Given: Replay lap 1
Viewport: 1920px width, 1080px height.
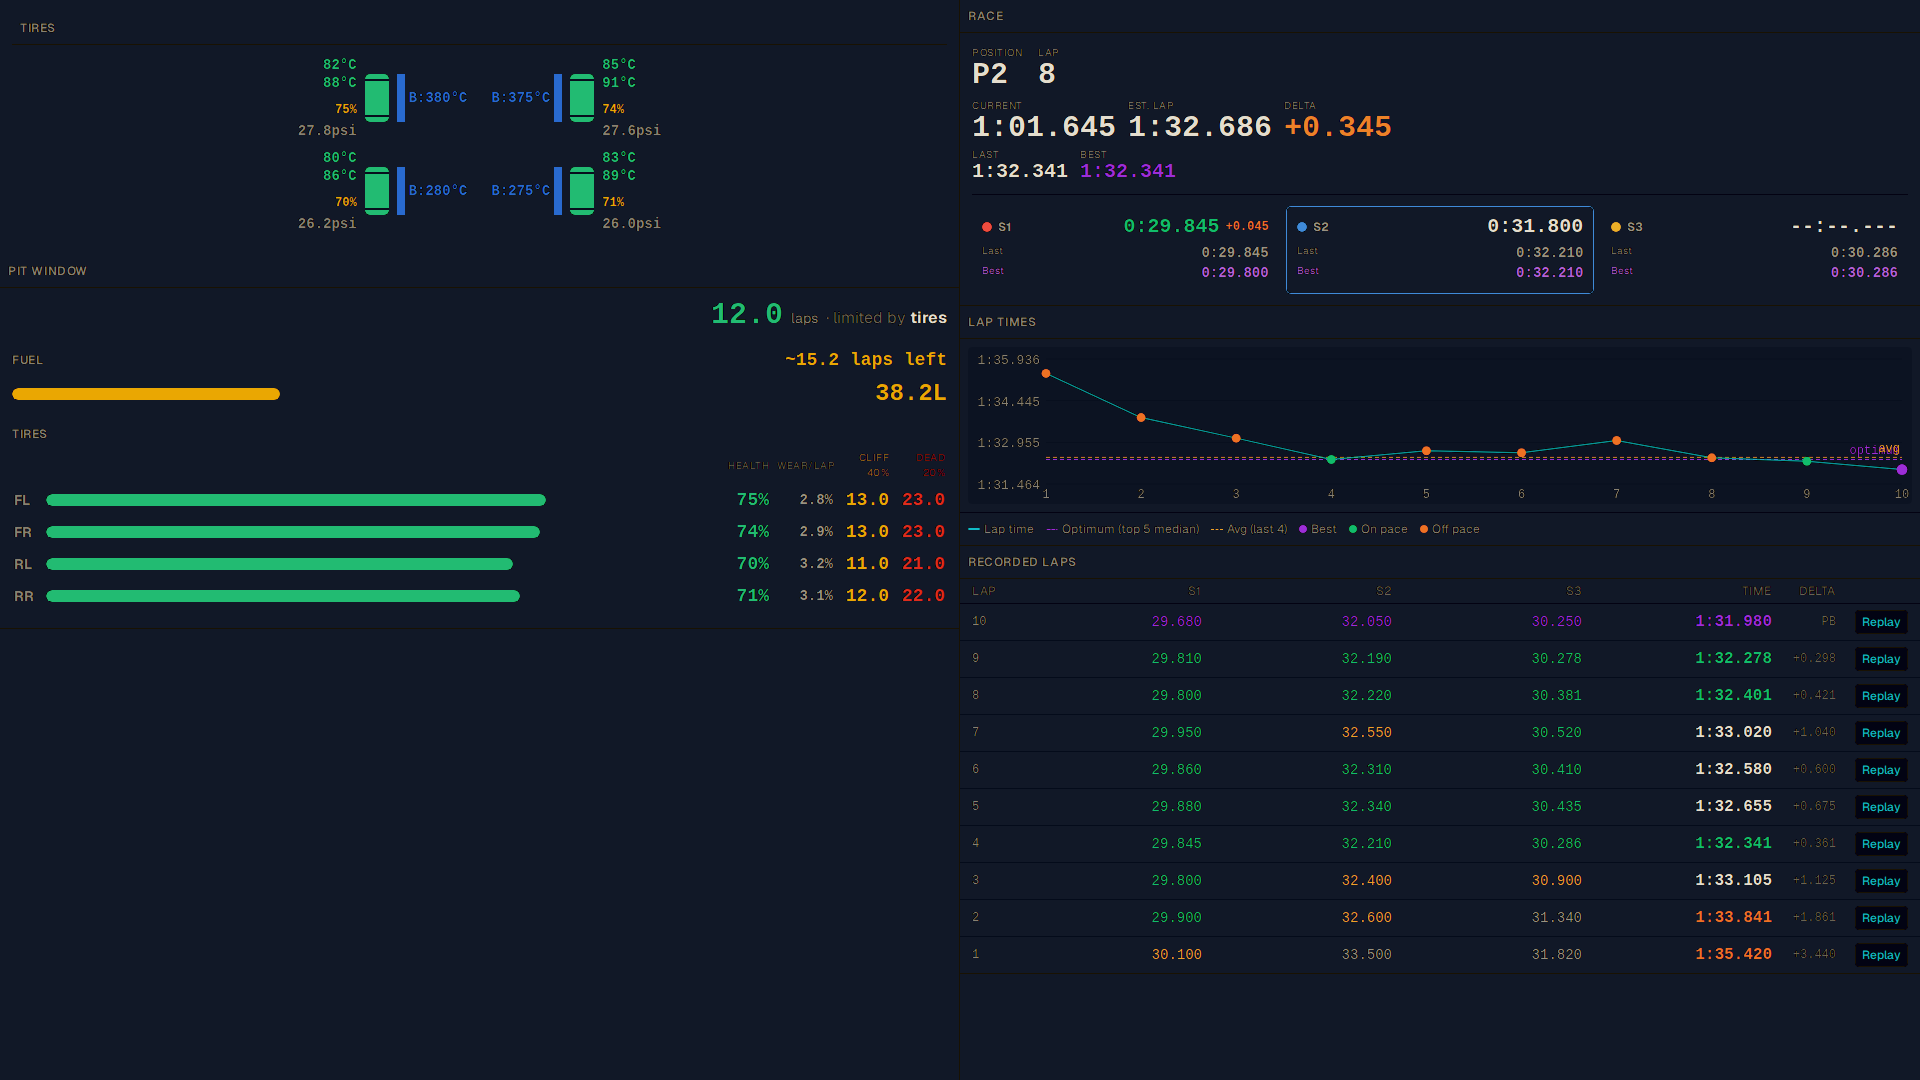Looking at the screenshot, I should click(1881, 955).
